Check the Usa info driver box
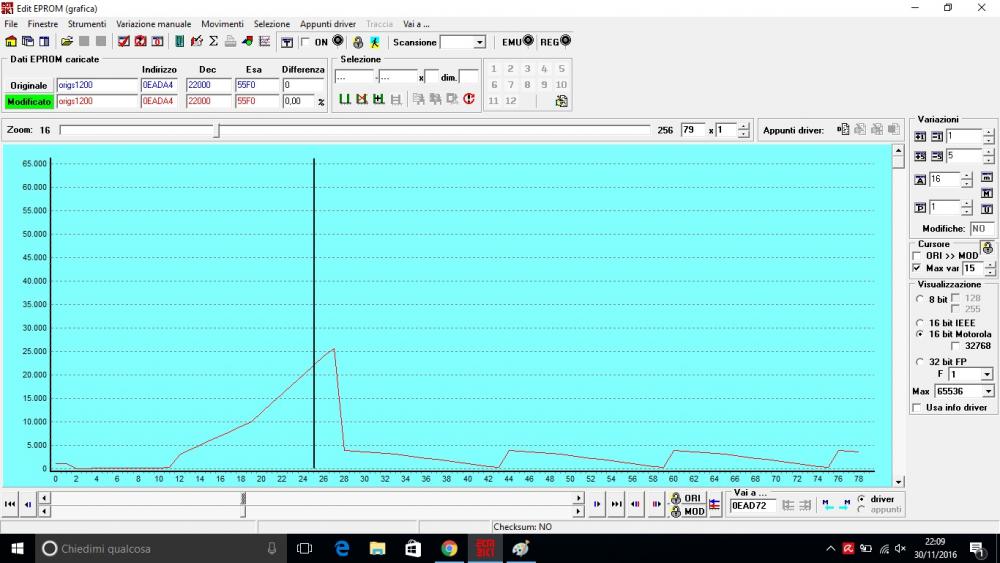The image size is (1000, 563). (917, 407)
